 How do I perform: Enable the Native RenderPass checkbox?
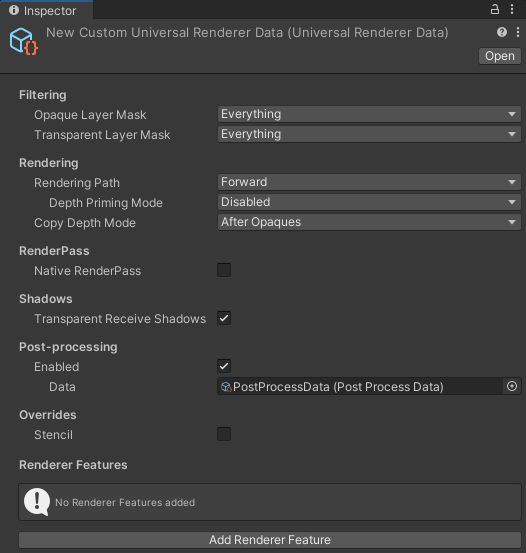pyautogui.click(x=224, y=270)
